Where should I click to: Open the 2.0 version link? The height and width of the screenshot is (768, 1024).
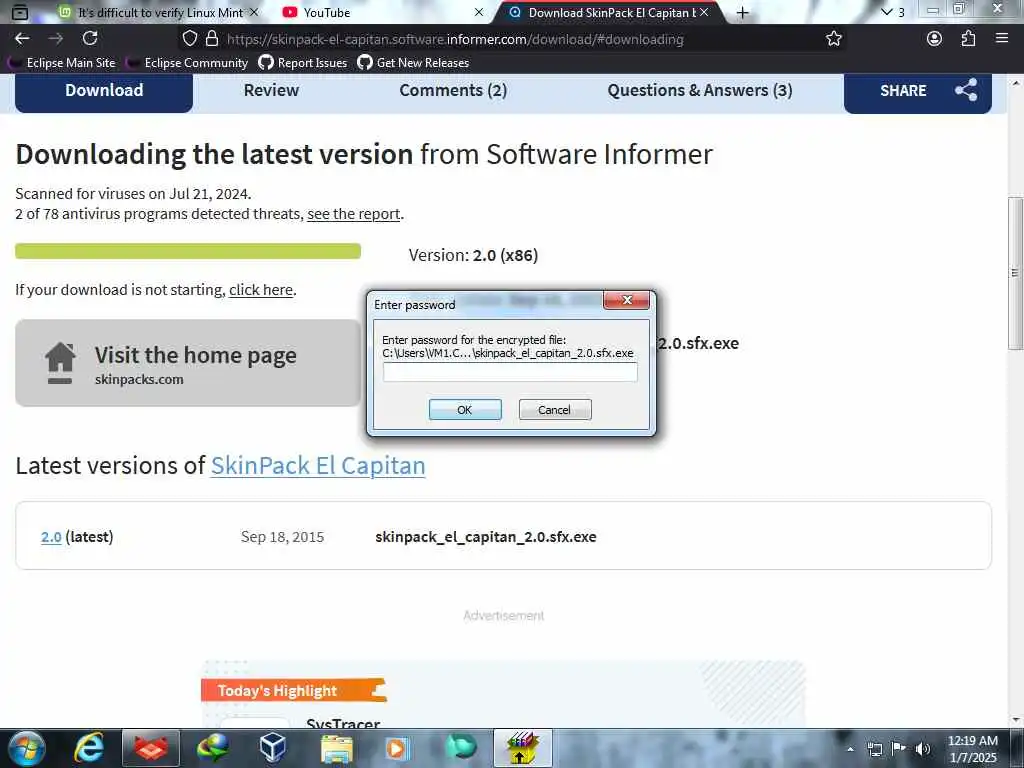pos(51,537)
